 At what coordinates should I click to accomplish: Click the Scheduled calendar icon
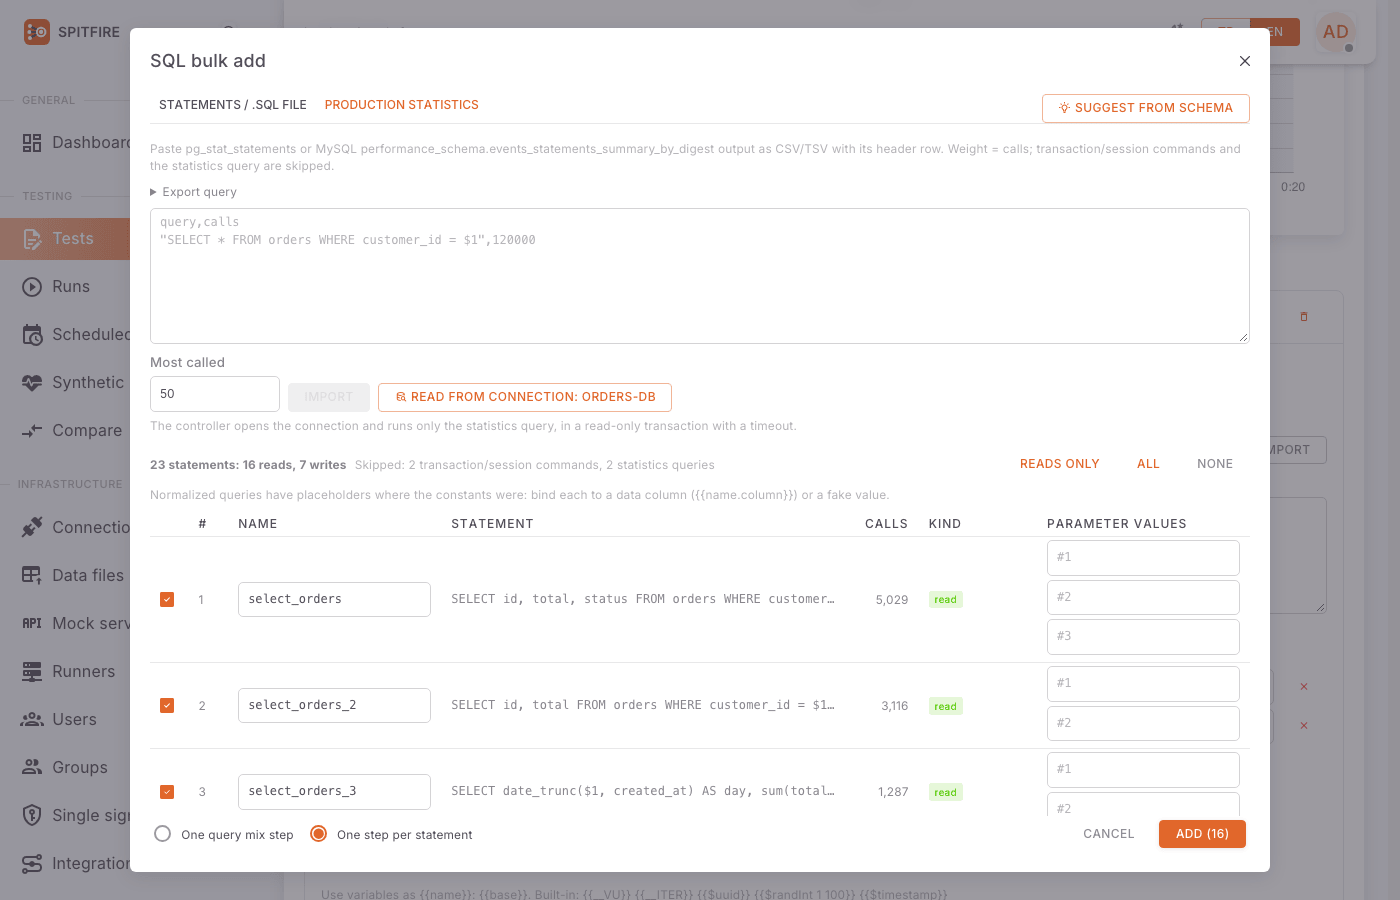point(32,335)
